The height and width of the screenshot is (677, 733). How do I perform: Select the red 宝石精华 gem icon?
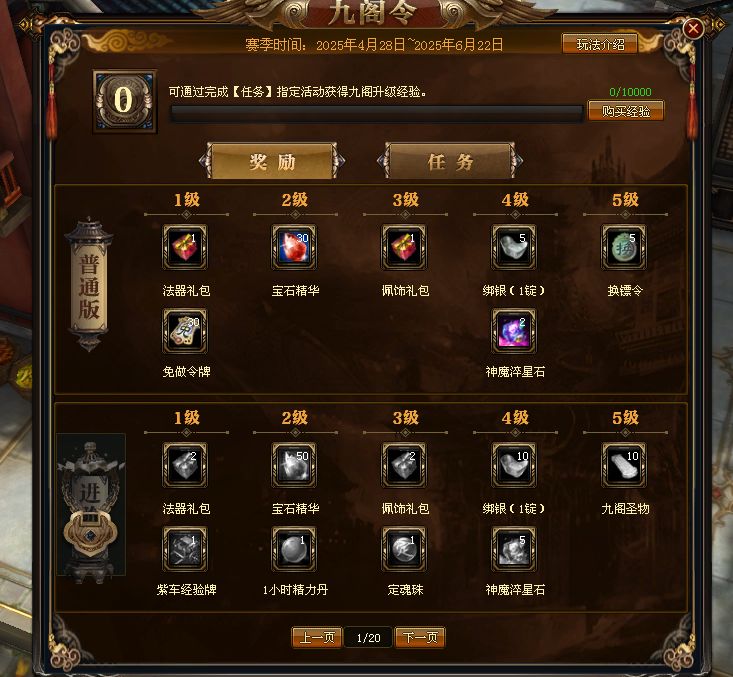(x=295, y=247)
